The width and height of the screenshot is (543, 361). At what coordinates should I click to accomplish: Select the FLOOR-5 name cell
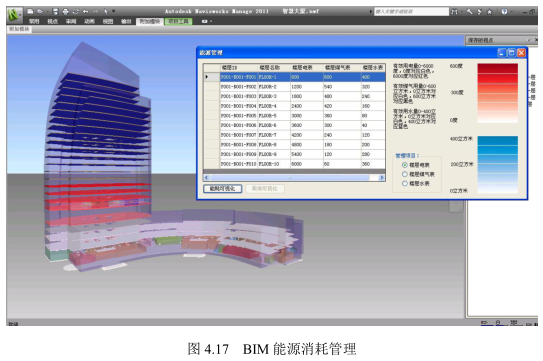[x=274, y=116]
